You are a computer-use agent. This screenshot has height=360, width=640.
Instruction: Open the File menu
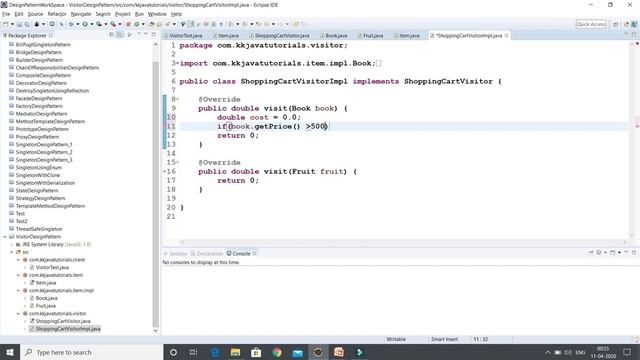coord(6,14)
